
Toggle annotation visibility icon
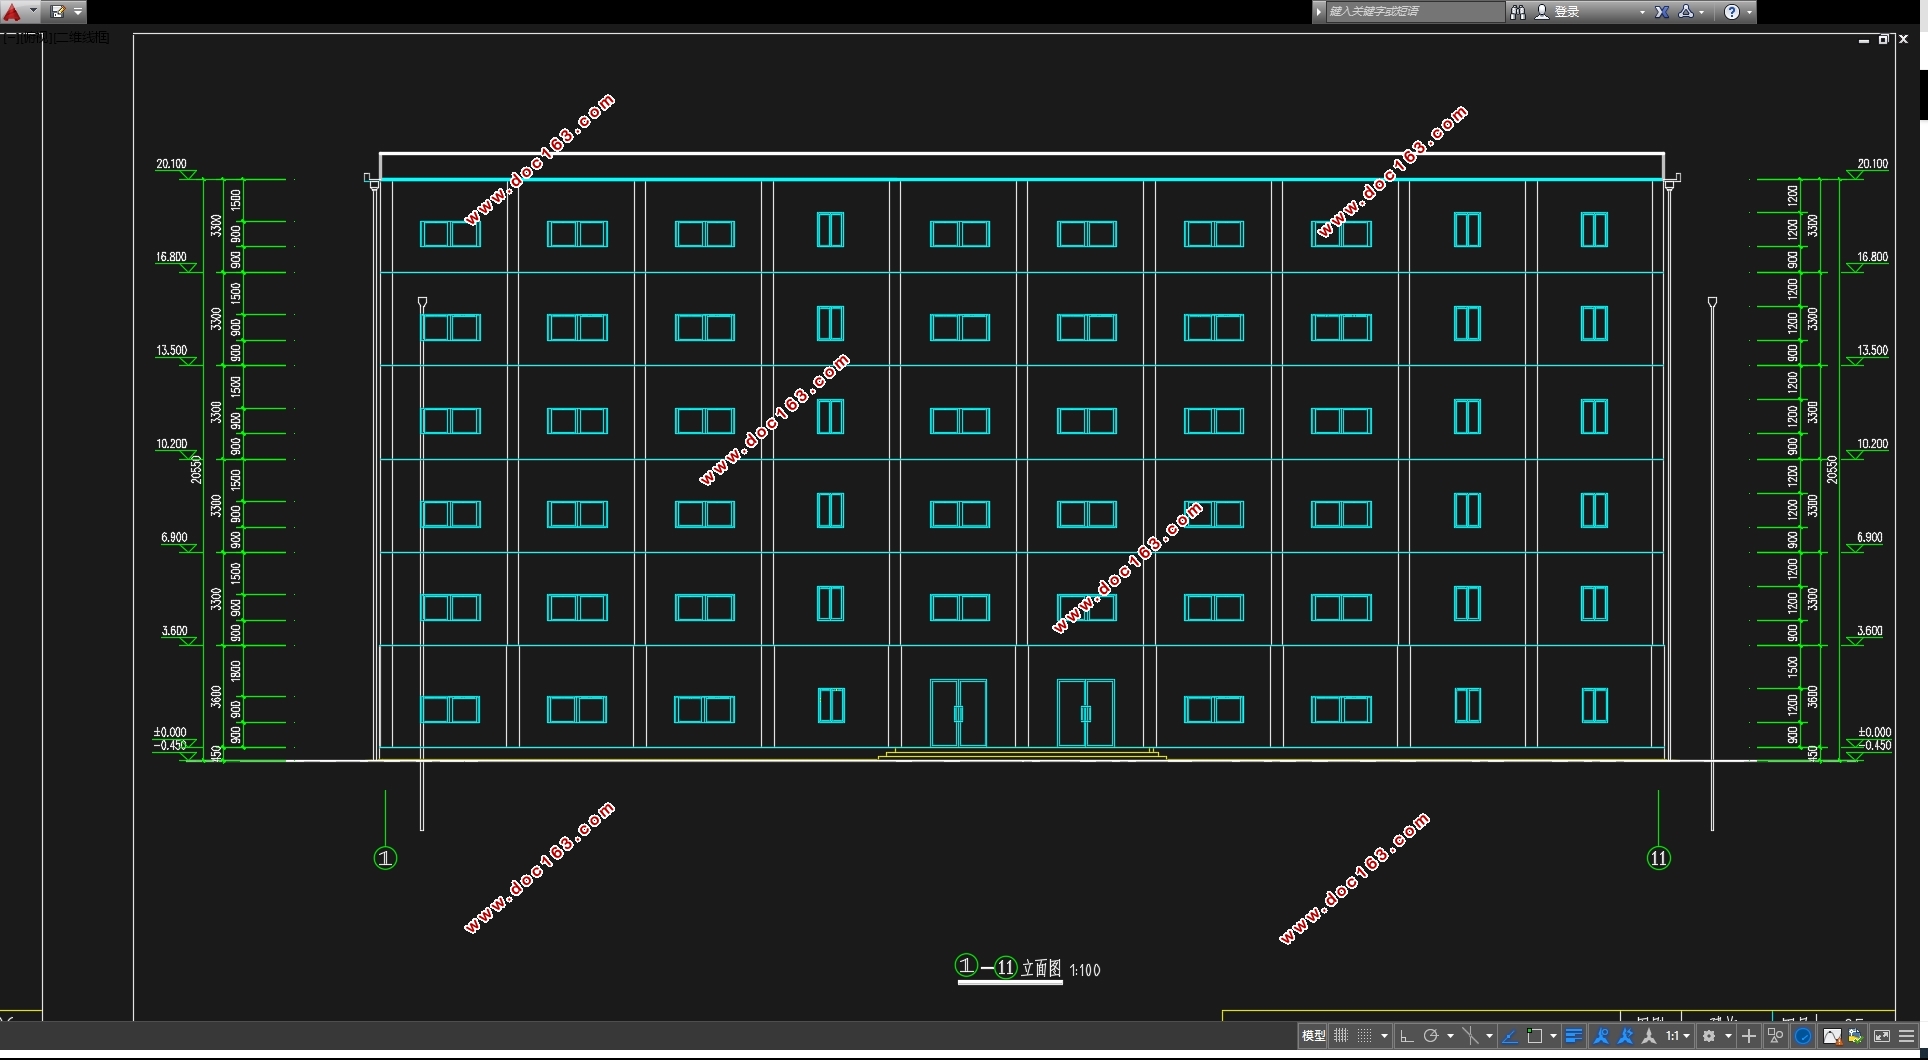1601,1036
